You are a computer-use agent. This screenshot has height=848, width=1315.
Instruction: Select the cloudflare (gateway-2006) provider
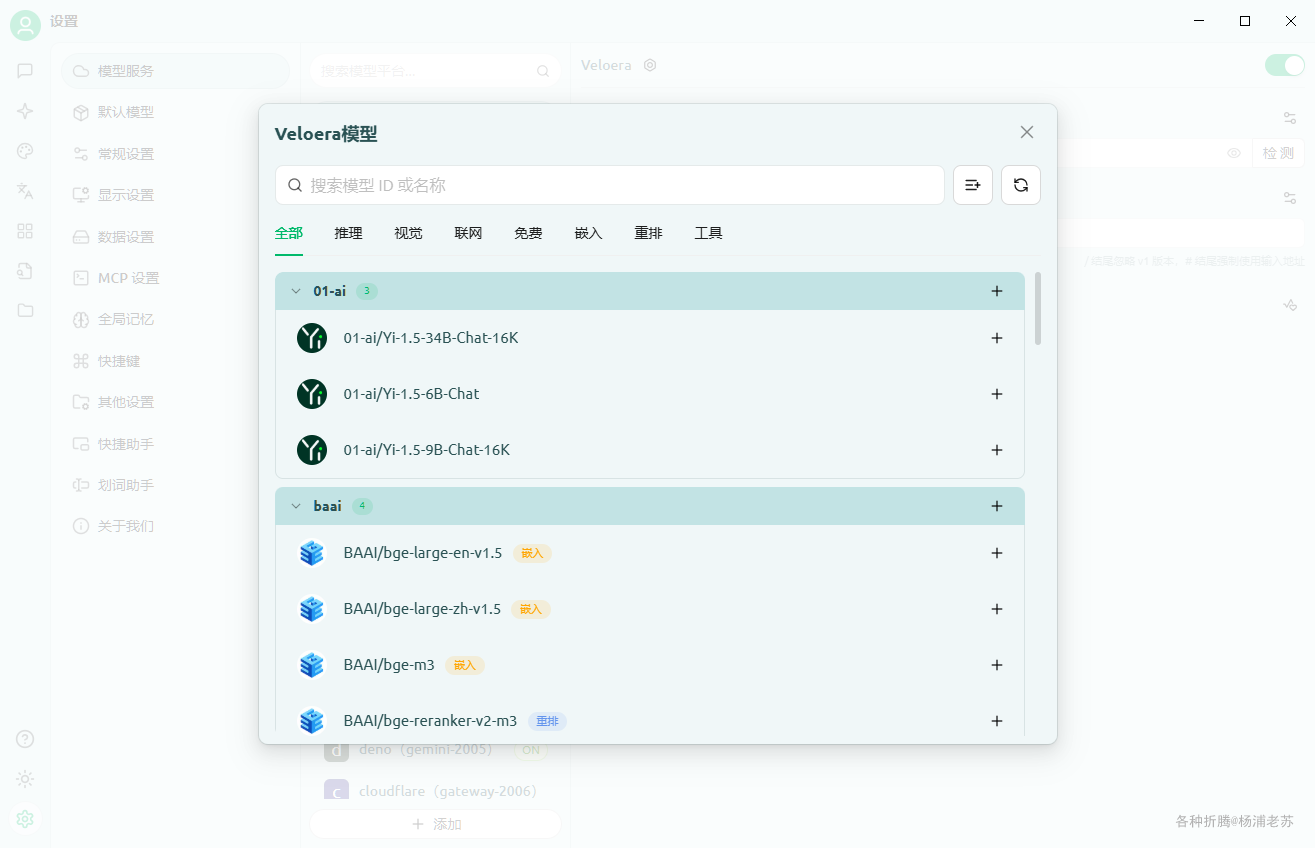pos(435,791)
